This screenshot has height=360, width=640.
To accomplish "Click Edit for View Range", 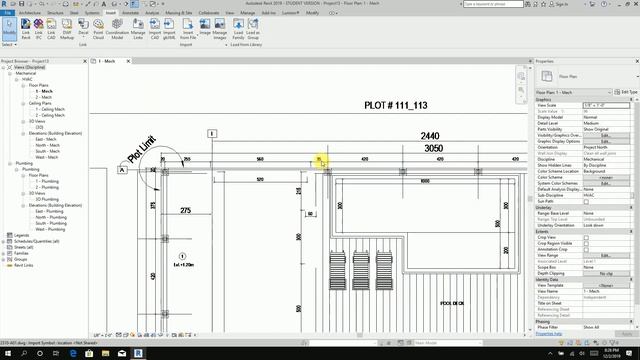I will click(x=606, y=256).
